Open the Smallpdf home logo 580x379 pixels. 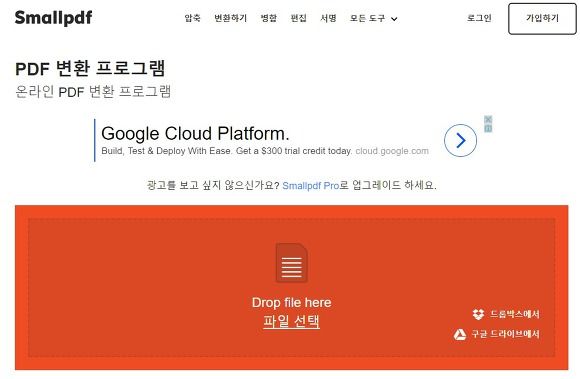(x=54, y=18)
